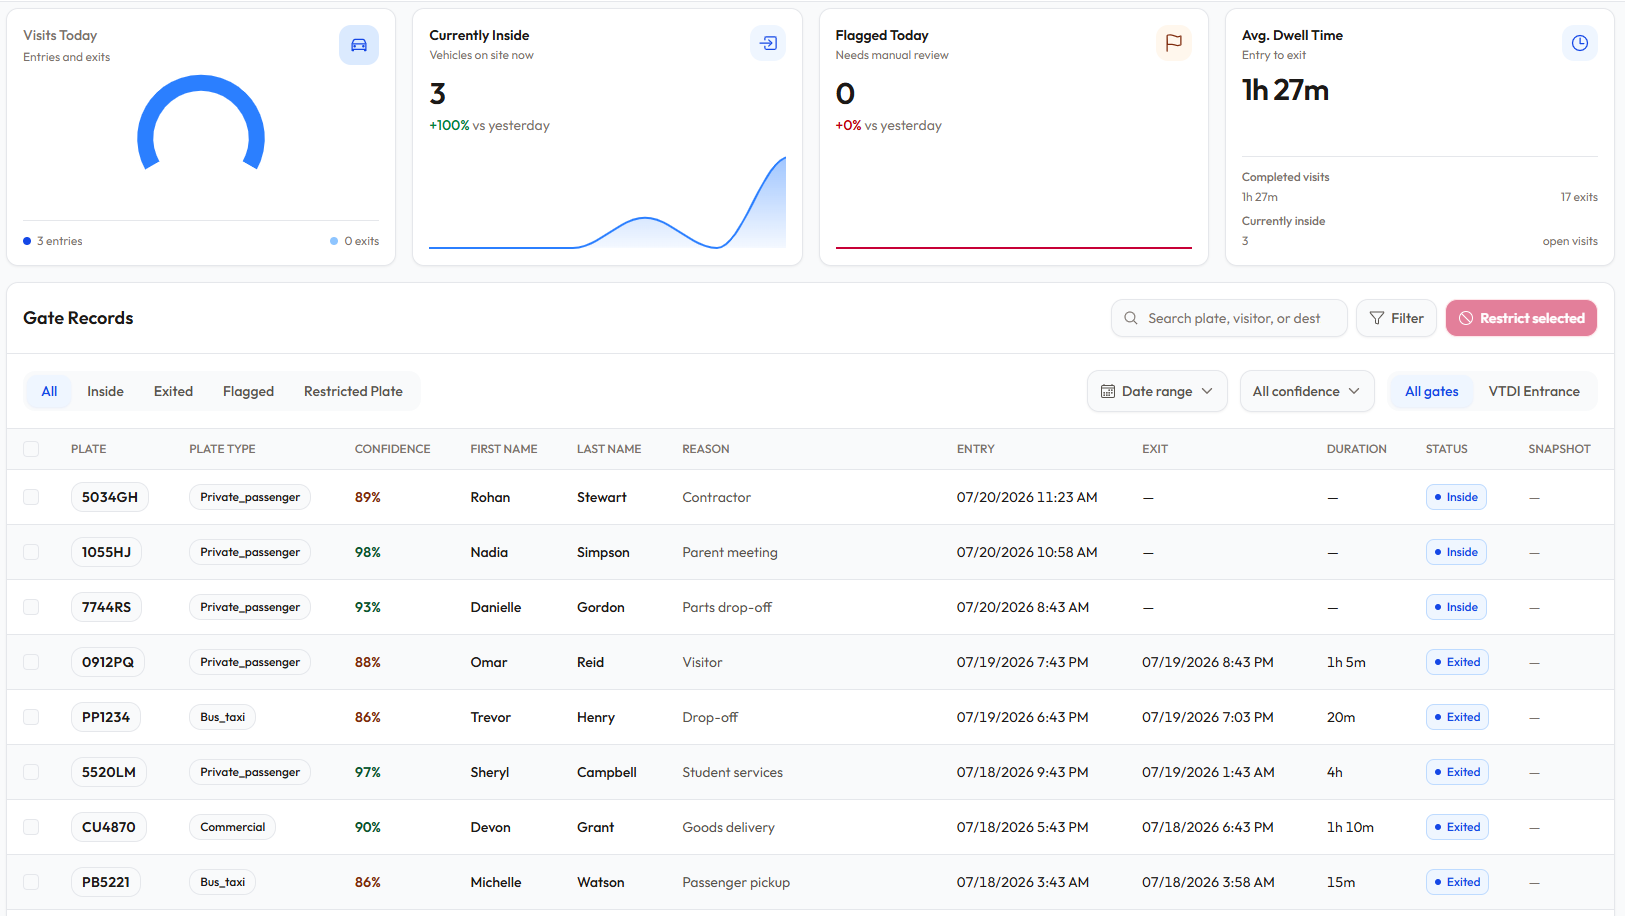Toggle the select-all checkbox in table header

point(31,449)
